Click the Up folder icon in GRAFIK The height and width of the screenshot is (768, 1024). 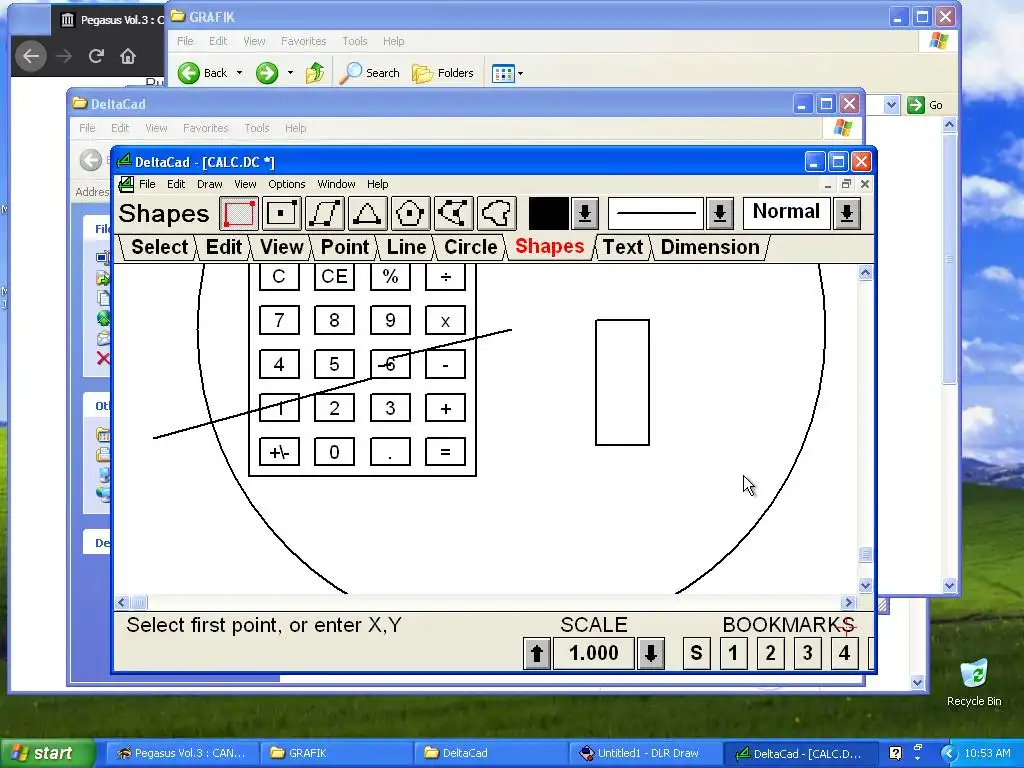click(x=315, y=73)
